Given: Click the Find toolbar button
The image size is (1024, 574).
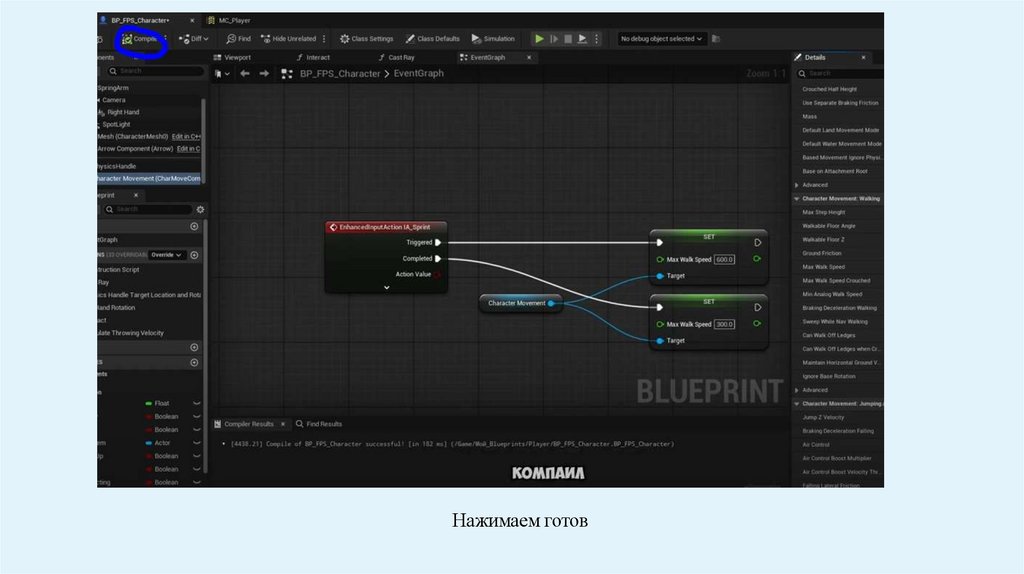Looking at the screenshot, I should (x=238, y=39).
